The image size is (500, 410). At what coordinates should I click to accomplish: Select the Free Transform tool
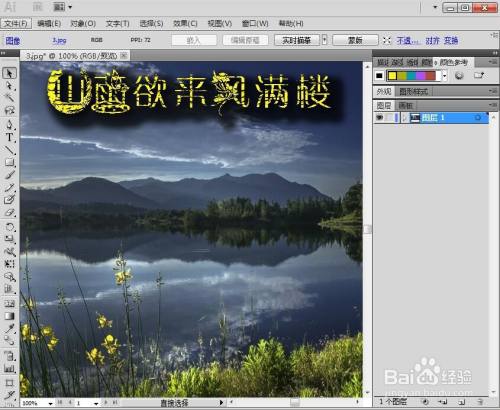click(9, 264)
